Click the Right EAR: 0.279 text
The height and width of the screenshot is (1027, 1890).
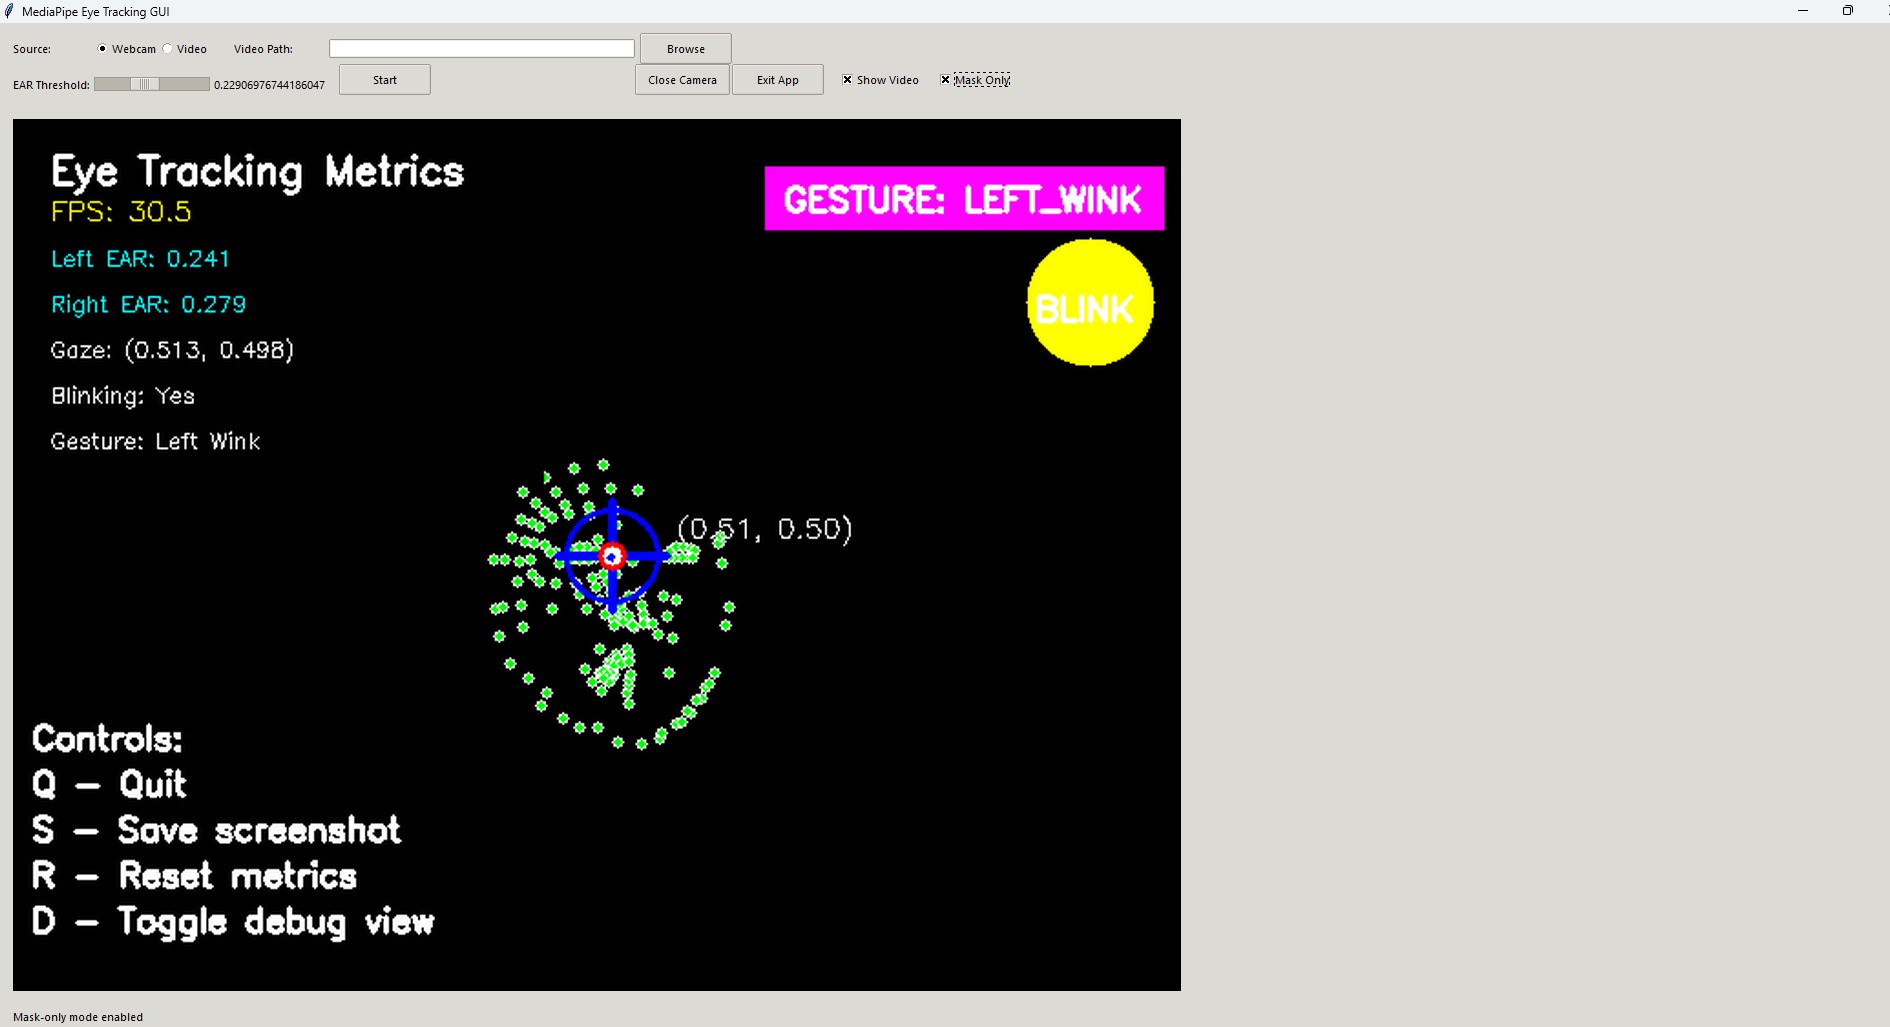click(148, 304)
